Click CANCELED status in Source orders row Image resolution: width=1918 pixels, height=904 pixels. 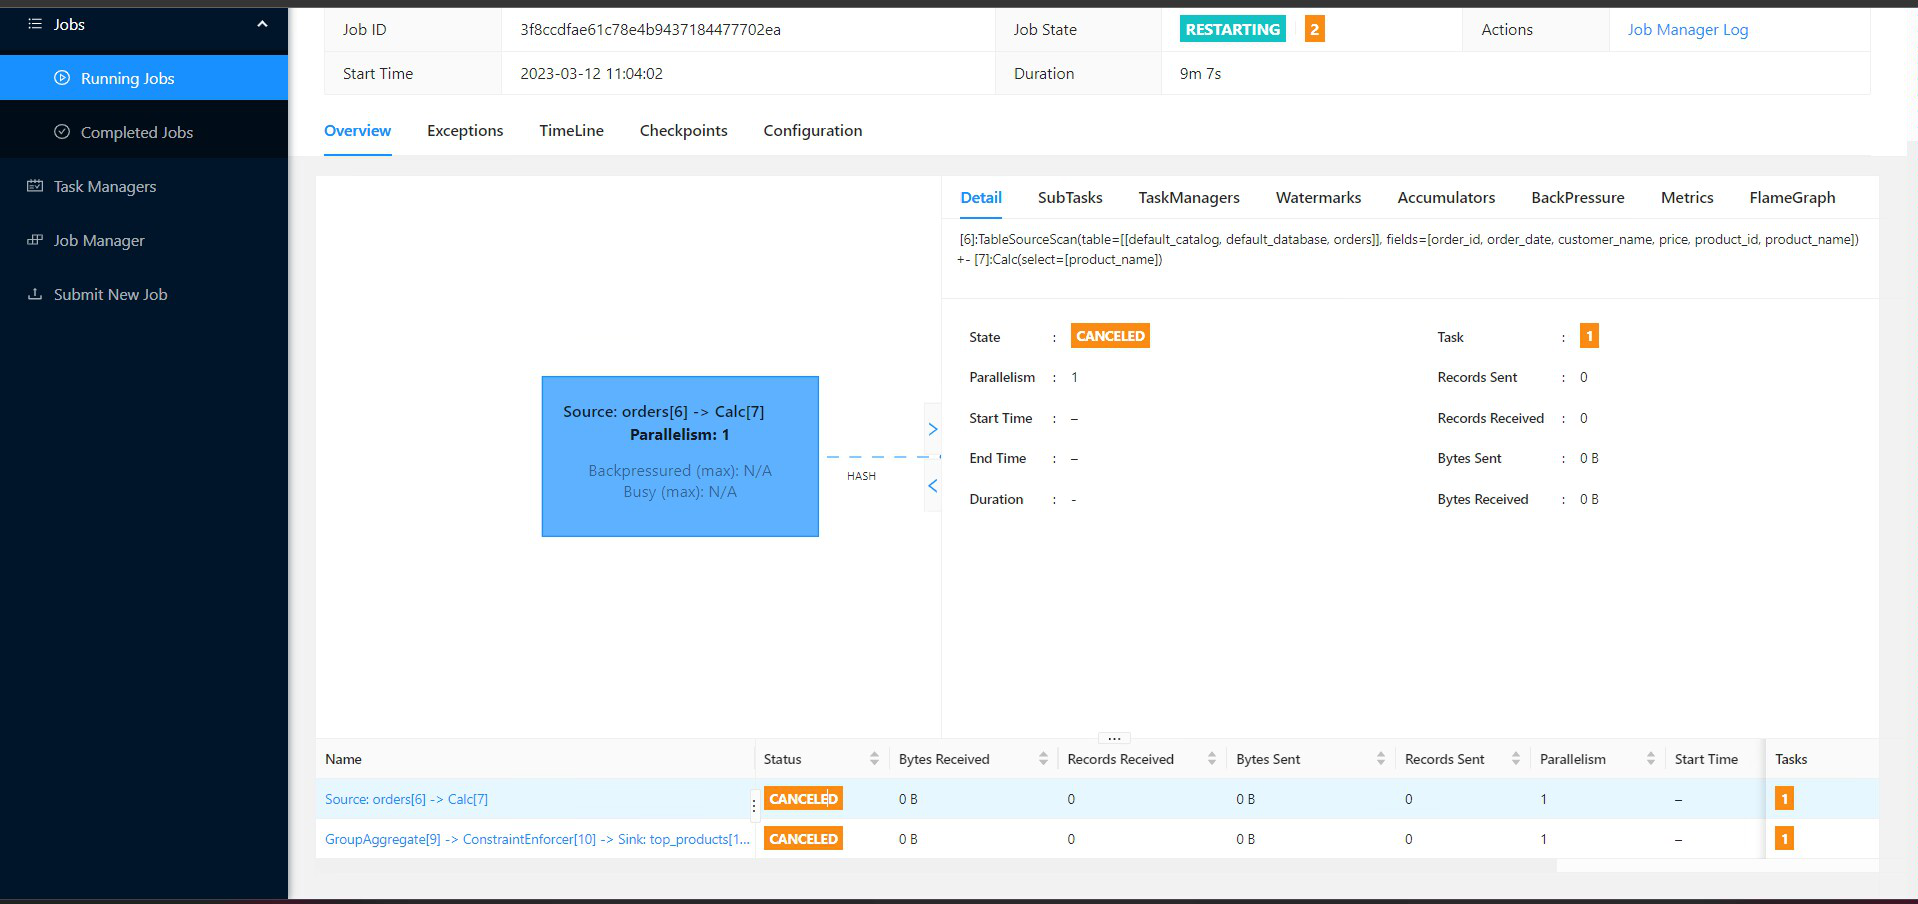[803, 799]
